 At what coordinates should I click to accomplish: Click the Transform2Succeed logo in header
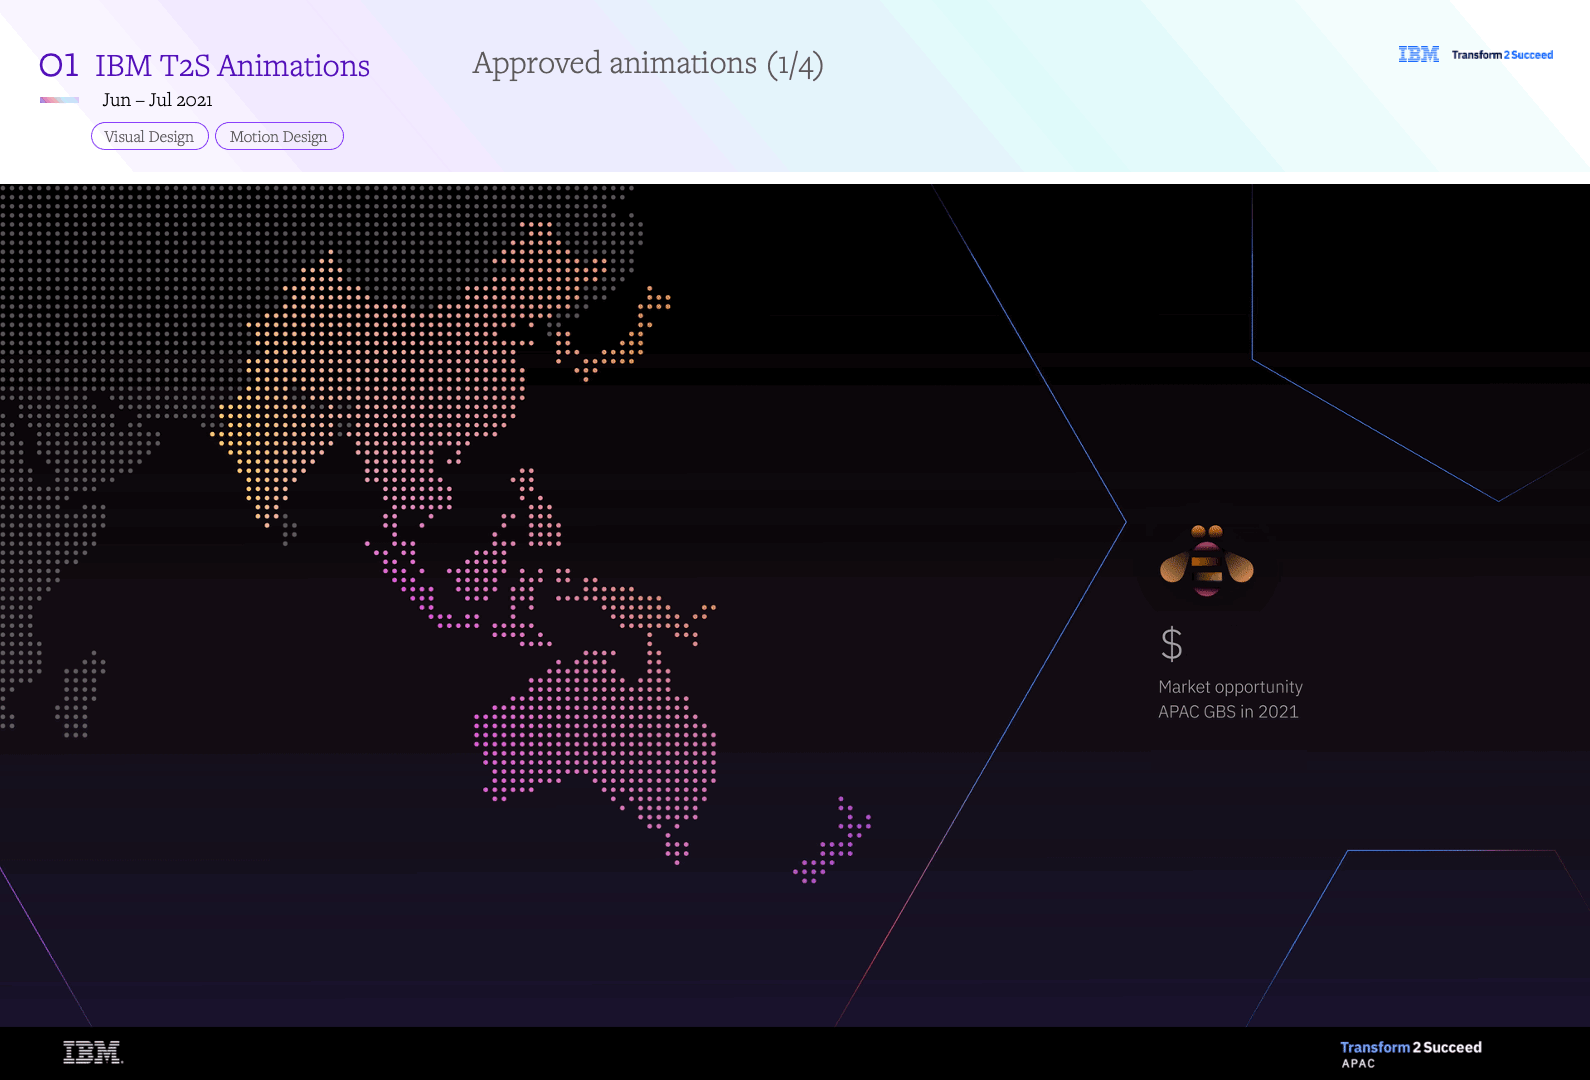coord(1502,55)
